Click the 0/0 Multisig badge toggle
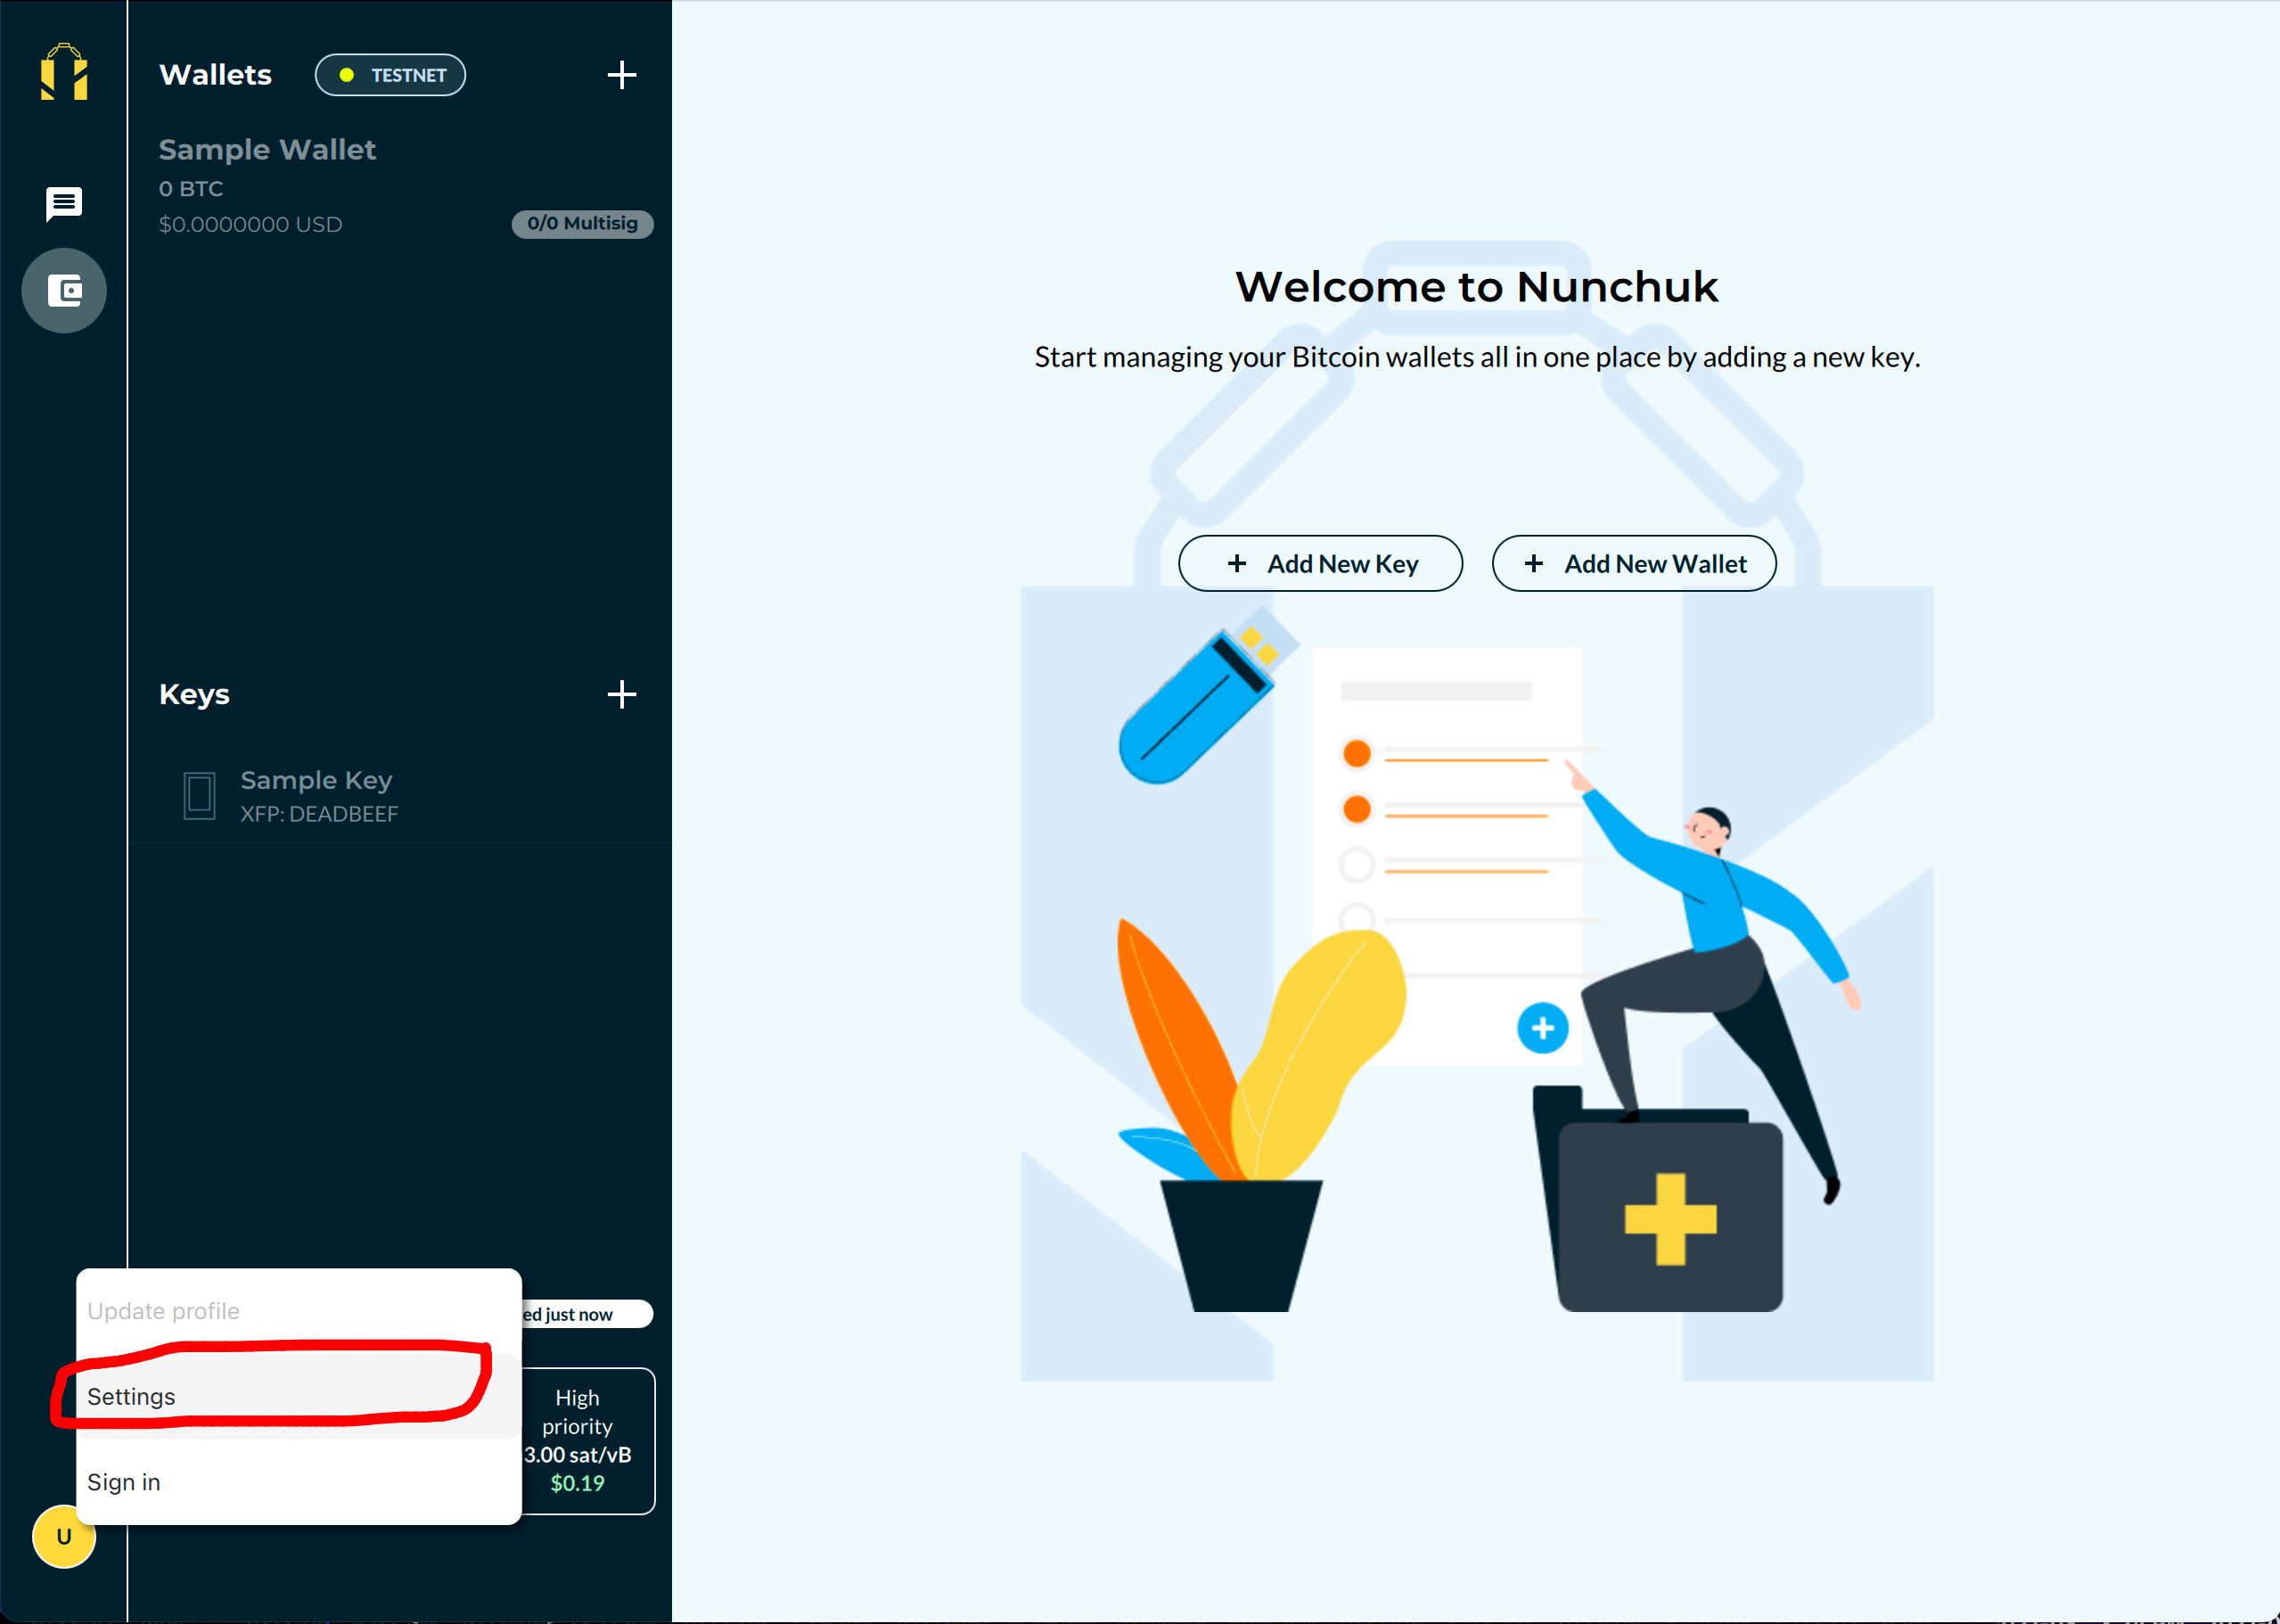2280x1624 pixels. click(582, 223)
